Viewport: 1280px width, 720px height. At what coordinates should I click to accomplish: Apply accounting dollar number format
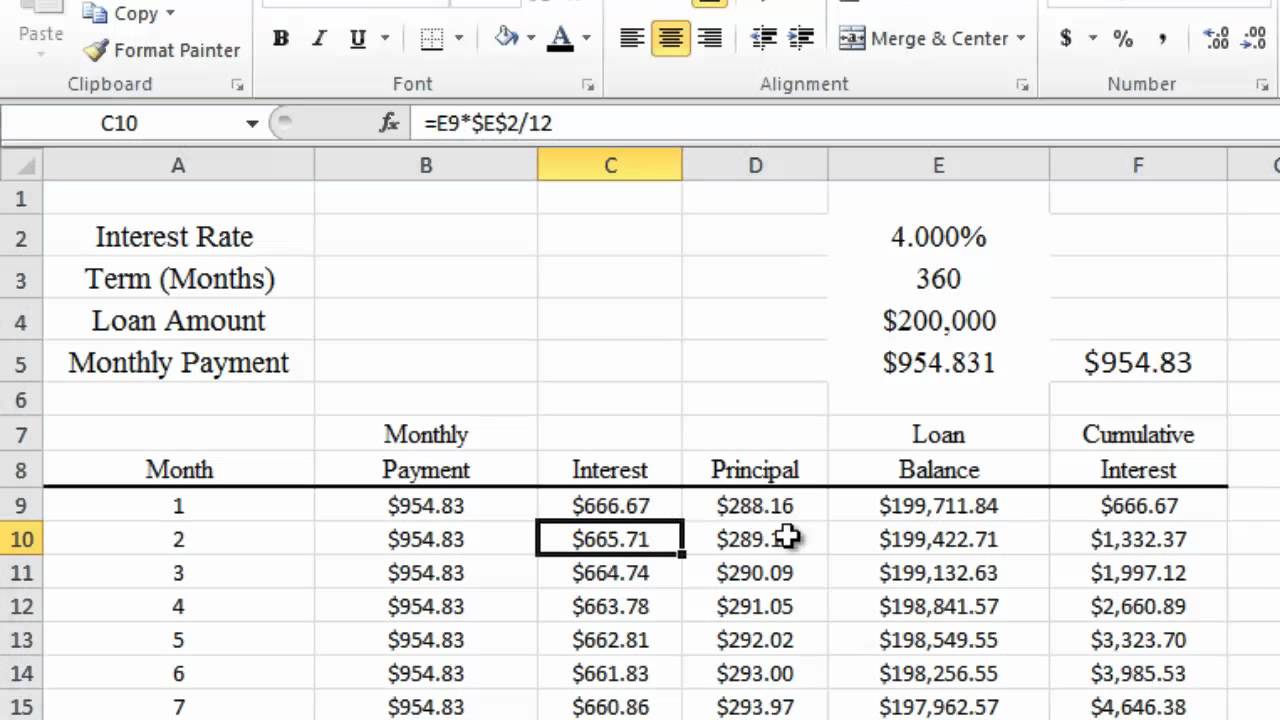(x=1066, y=39)
